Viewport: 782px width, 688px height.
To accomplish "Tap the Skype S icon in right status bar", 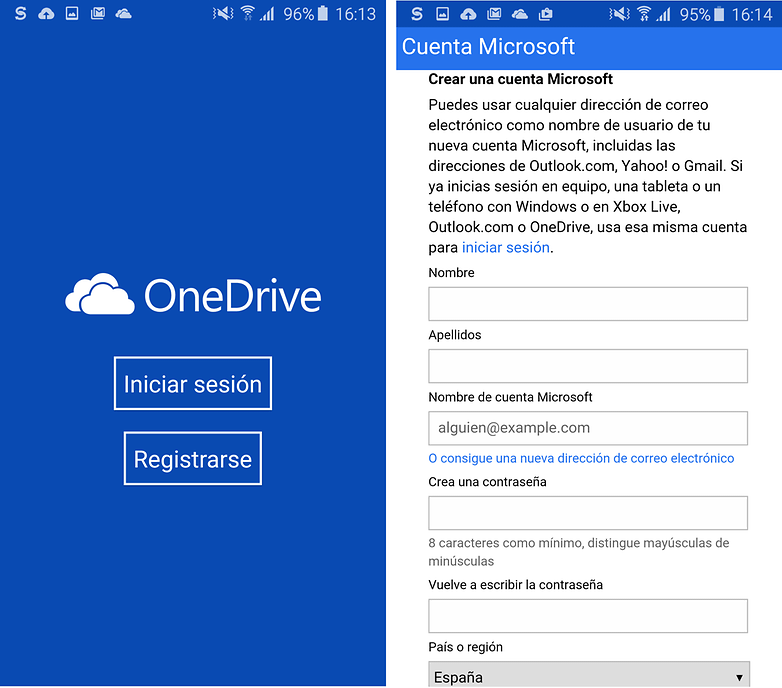I will (x=417, y=14).
